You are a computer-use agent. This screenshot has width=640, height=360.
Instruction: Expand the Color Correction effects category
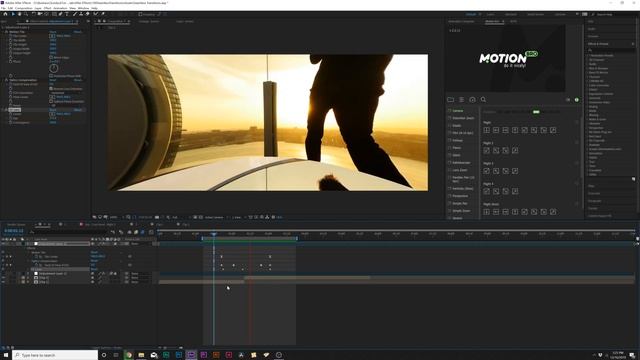click(588, 85)
